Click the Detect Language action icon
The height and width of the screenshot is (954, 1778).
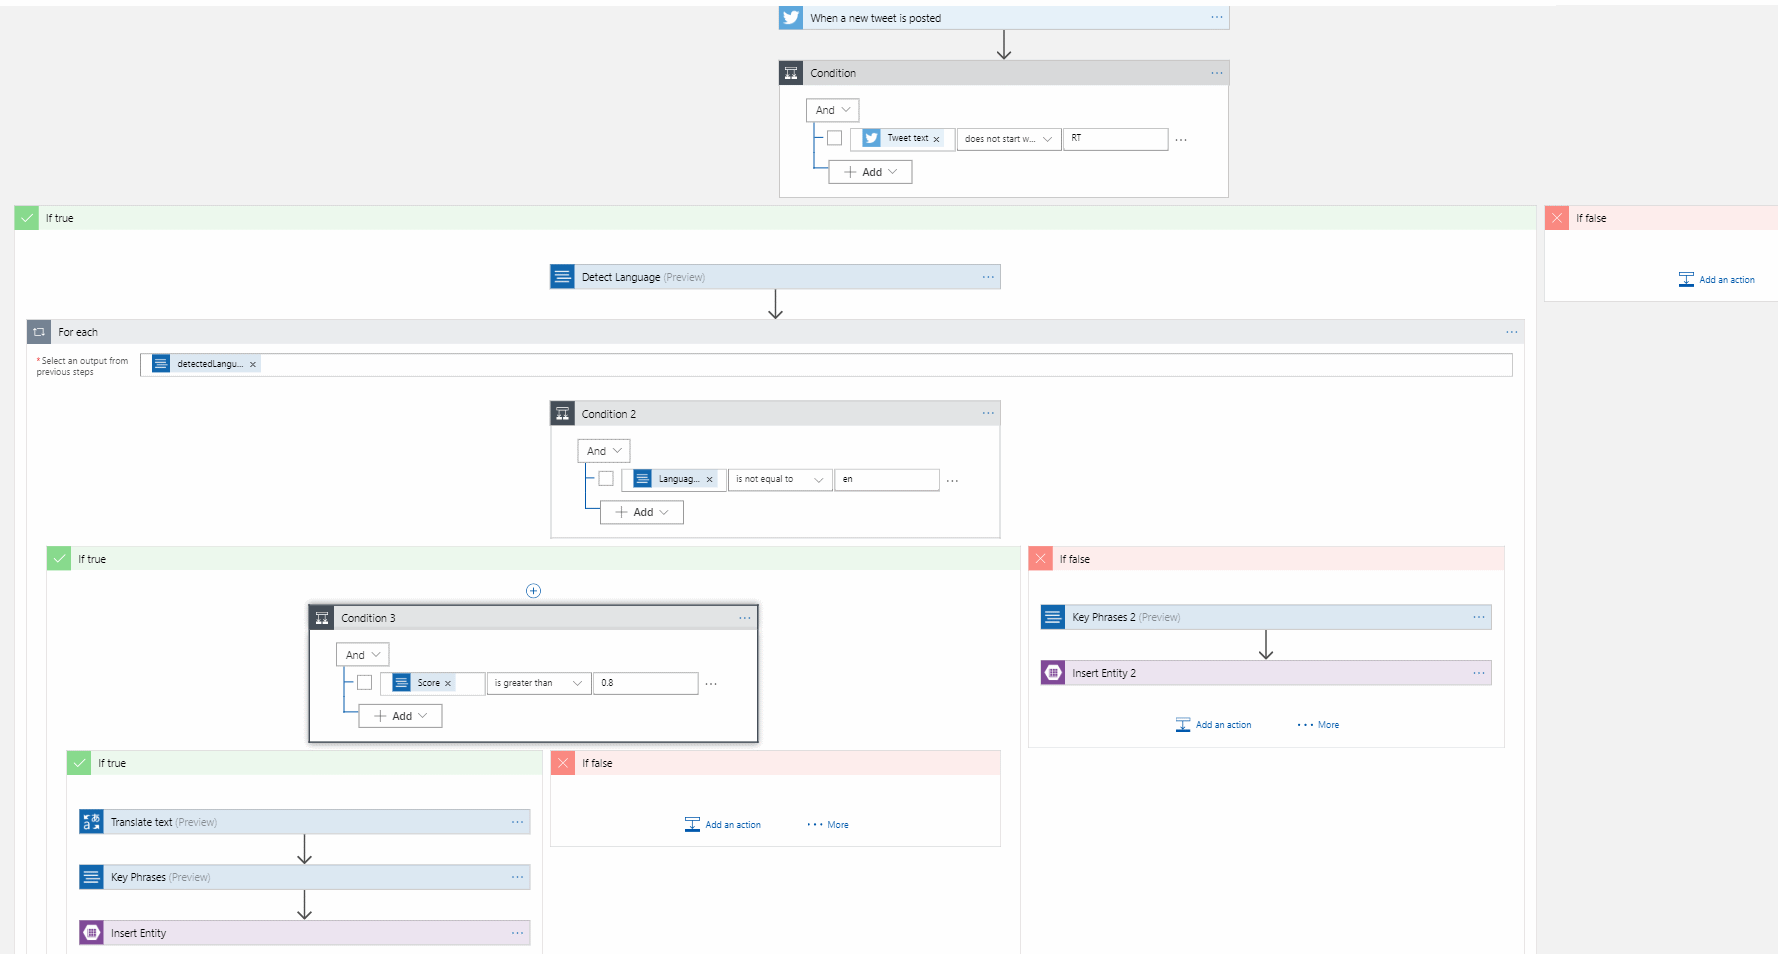tap(562, 277)
